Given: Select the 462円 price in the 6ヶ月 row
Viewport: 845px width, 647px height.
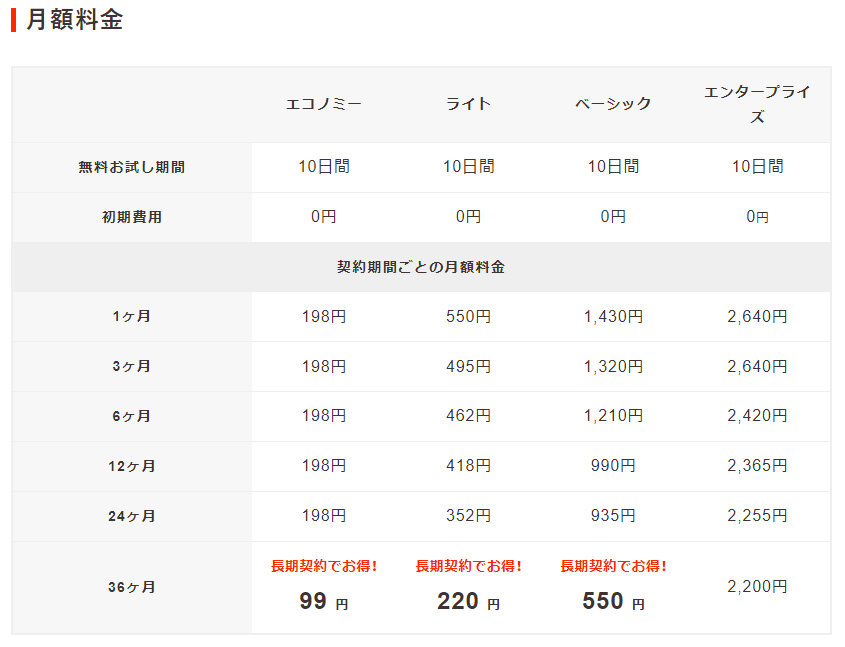Looking at the screenshot, I should (x=468, y=417).
